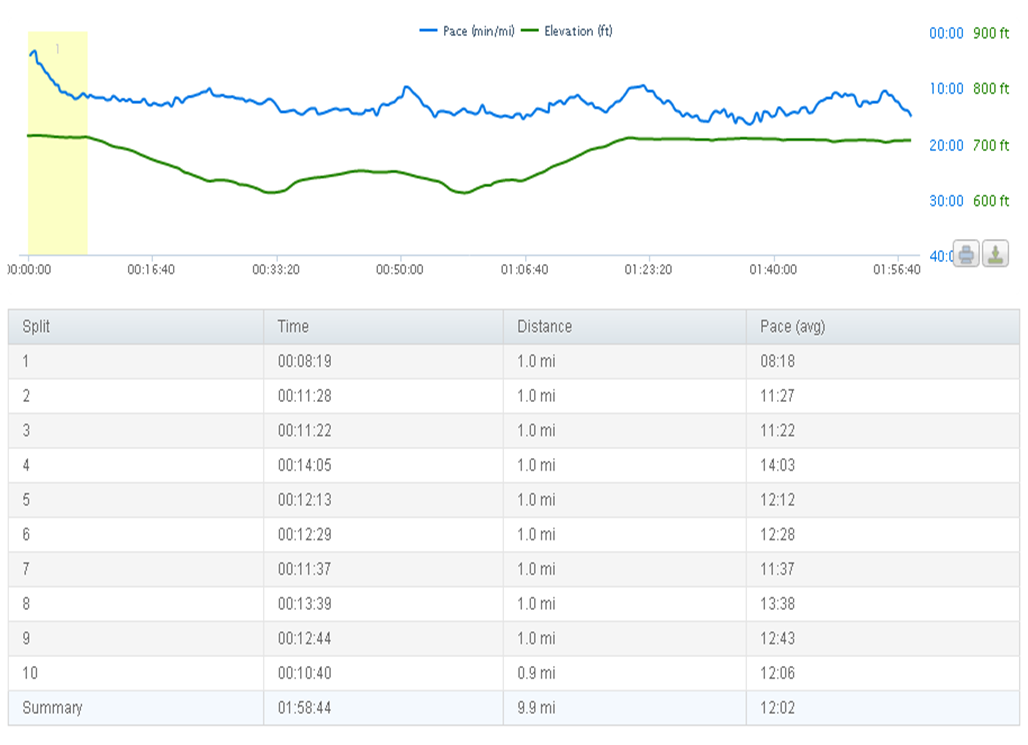Click the Distance column header
1028x745 pixels.
[x=544, y=327]
